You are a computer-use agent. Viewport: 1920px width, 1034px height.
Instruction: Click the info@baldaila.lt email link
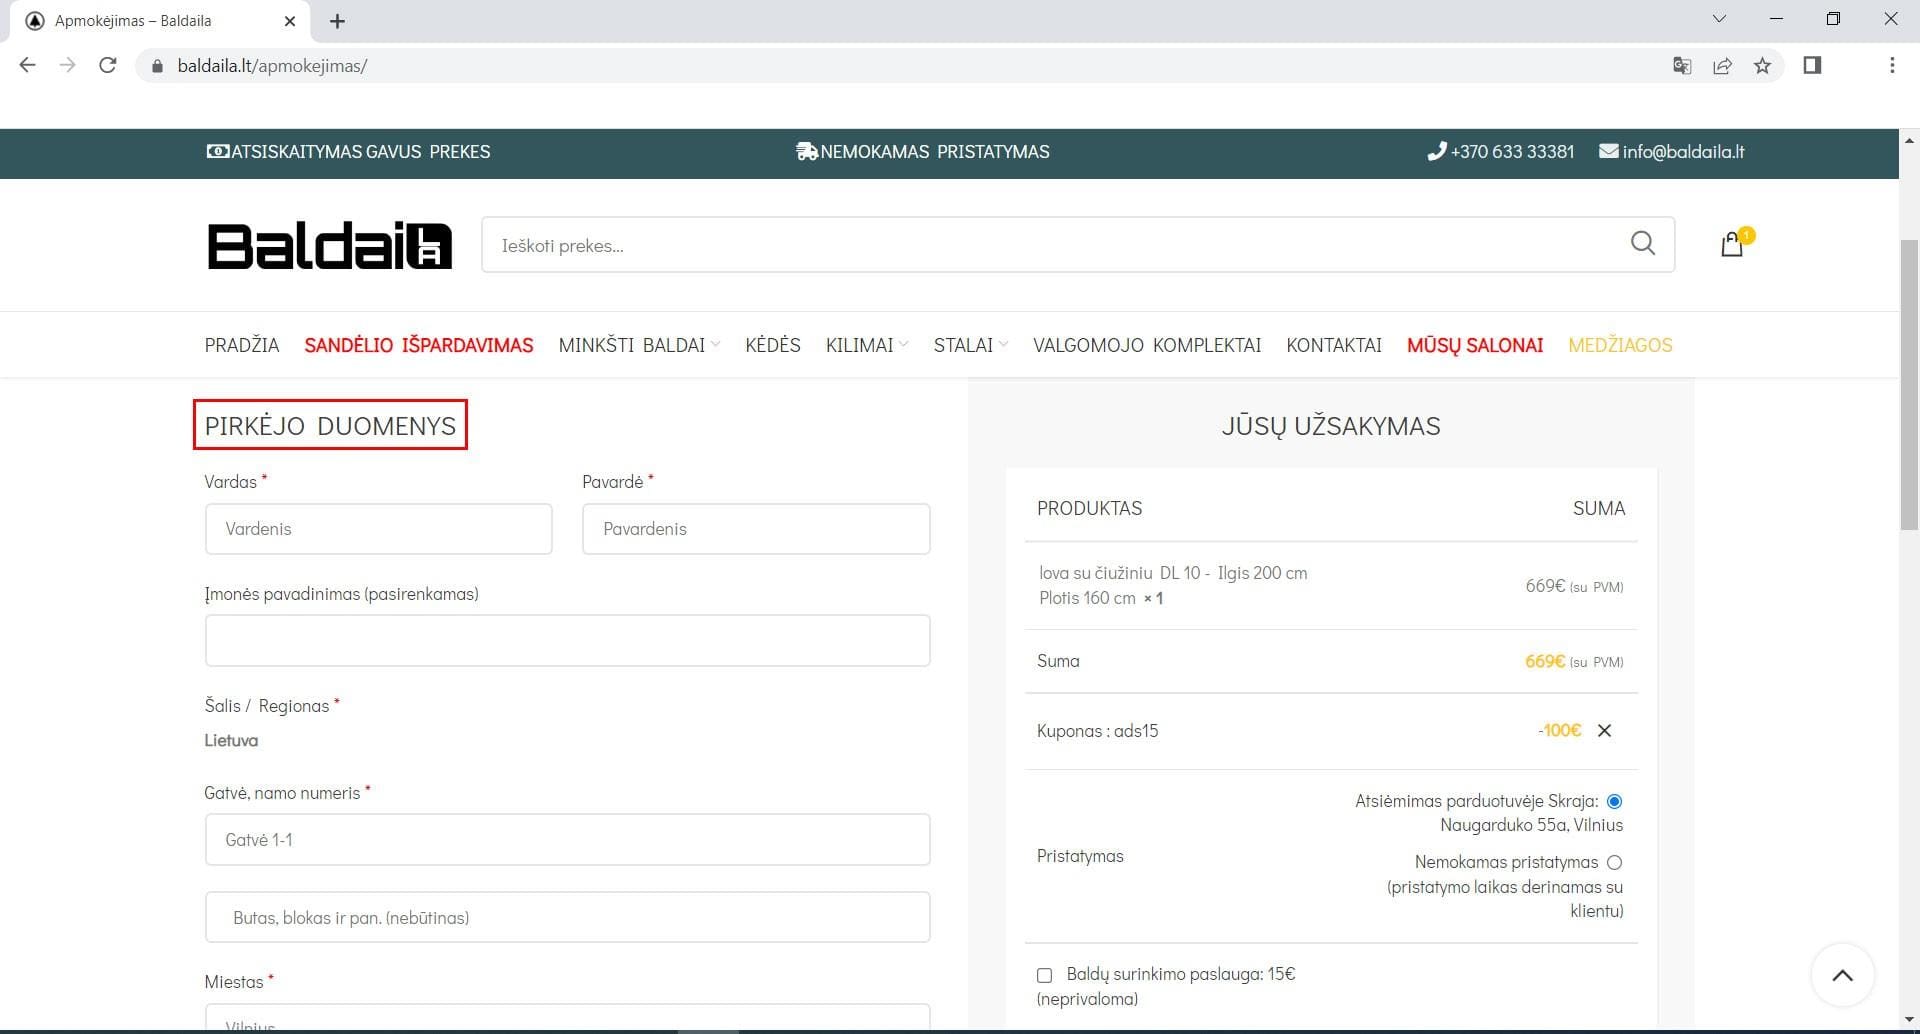click(x=1682, y=152)
